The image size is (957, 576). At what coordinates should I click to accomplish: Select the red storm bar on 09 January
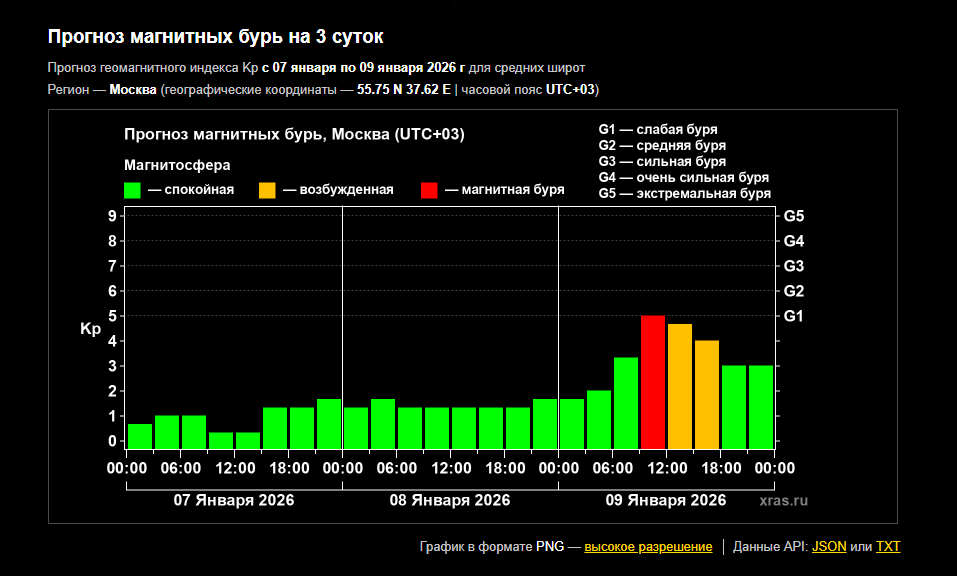click(x=653, y=382)
